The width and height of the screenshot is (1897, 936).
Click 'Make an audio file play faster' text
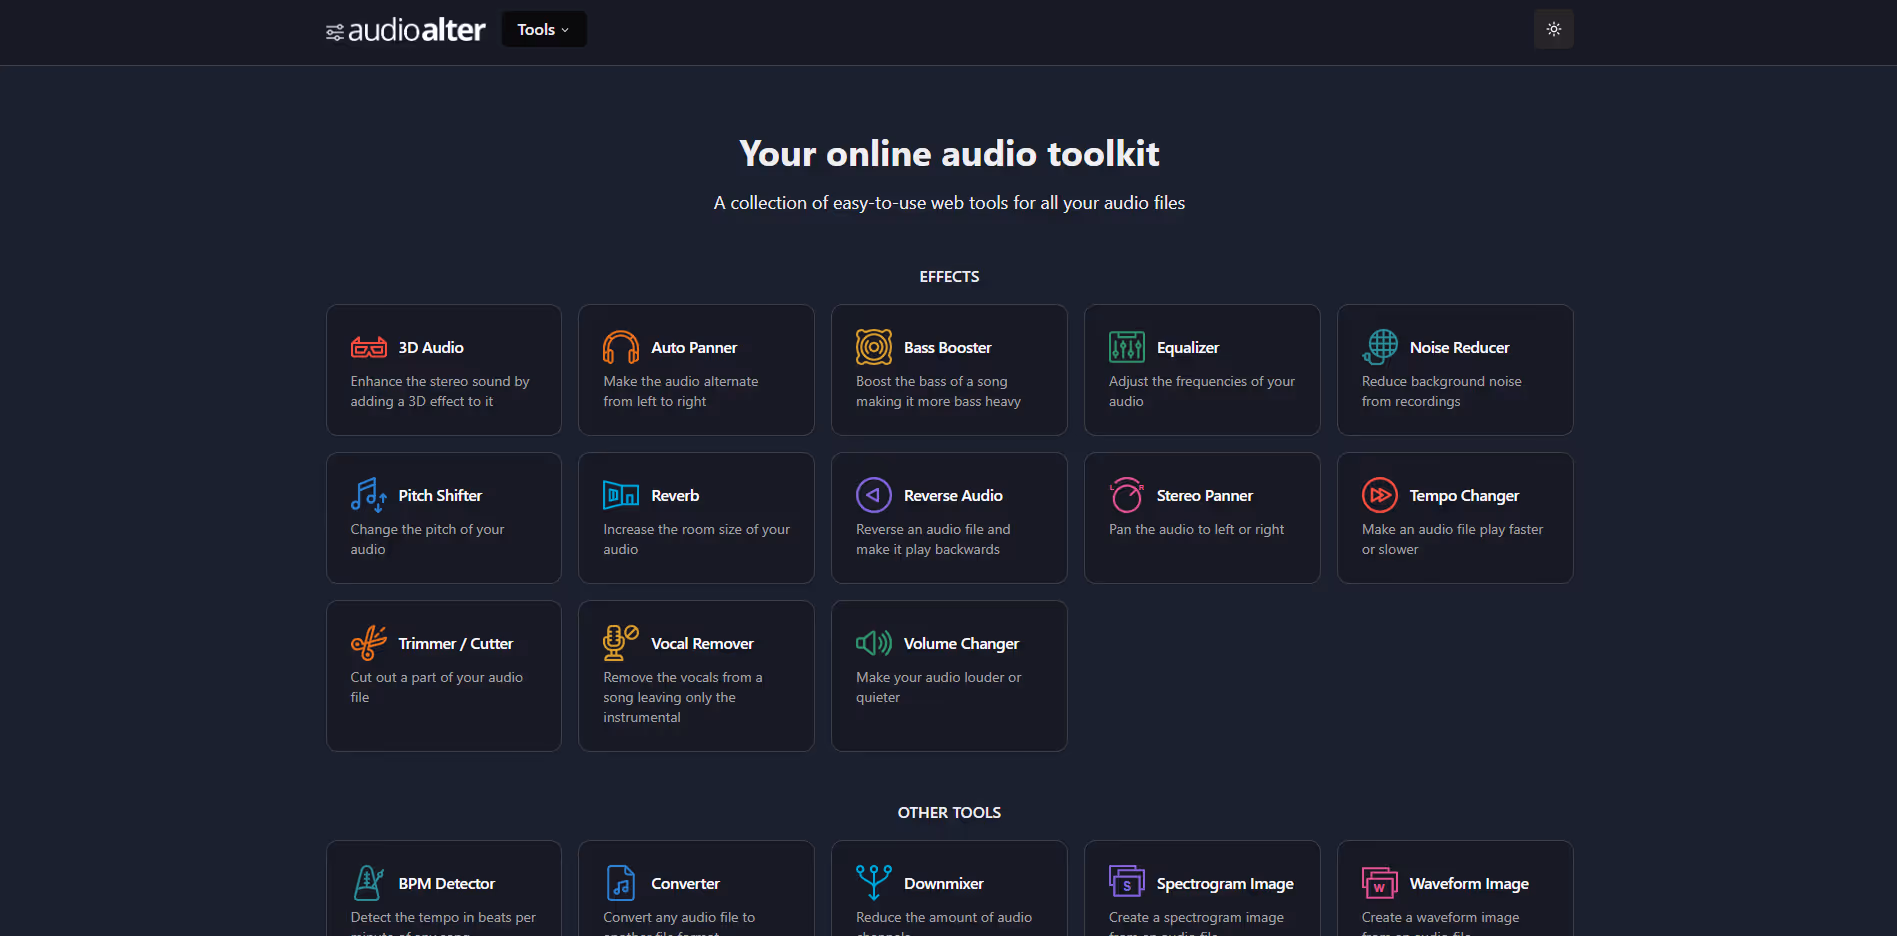click(1452, 529)
